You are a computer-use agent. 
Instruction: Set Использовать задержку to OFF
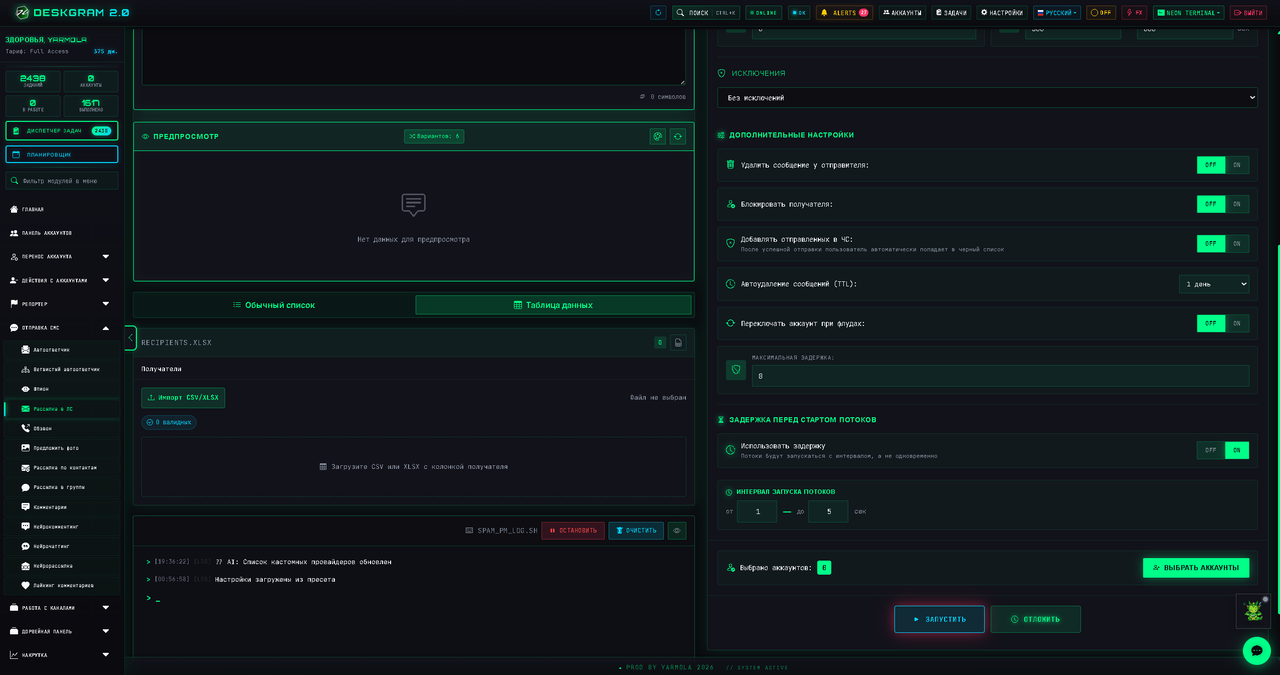coord(1211,450)
